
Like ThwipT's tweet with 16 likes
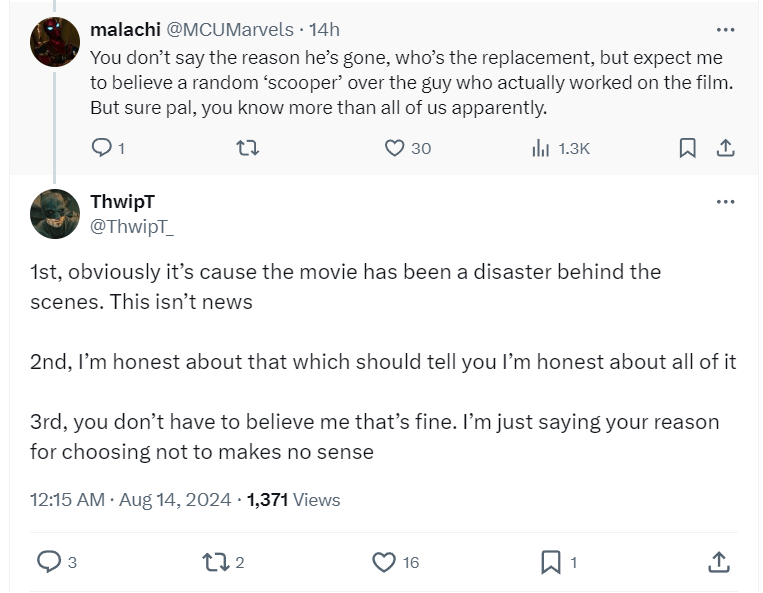point(384,563)
